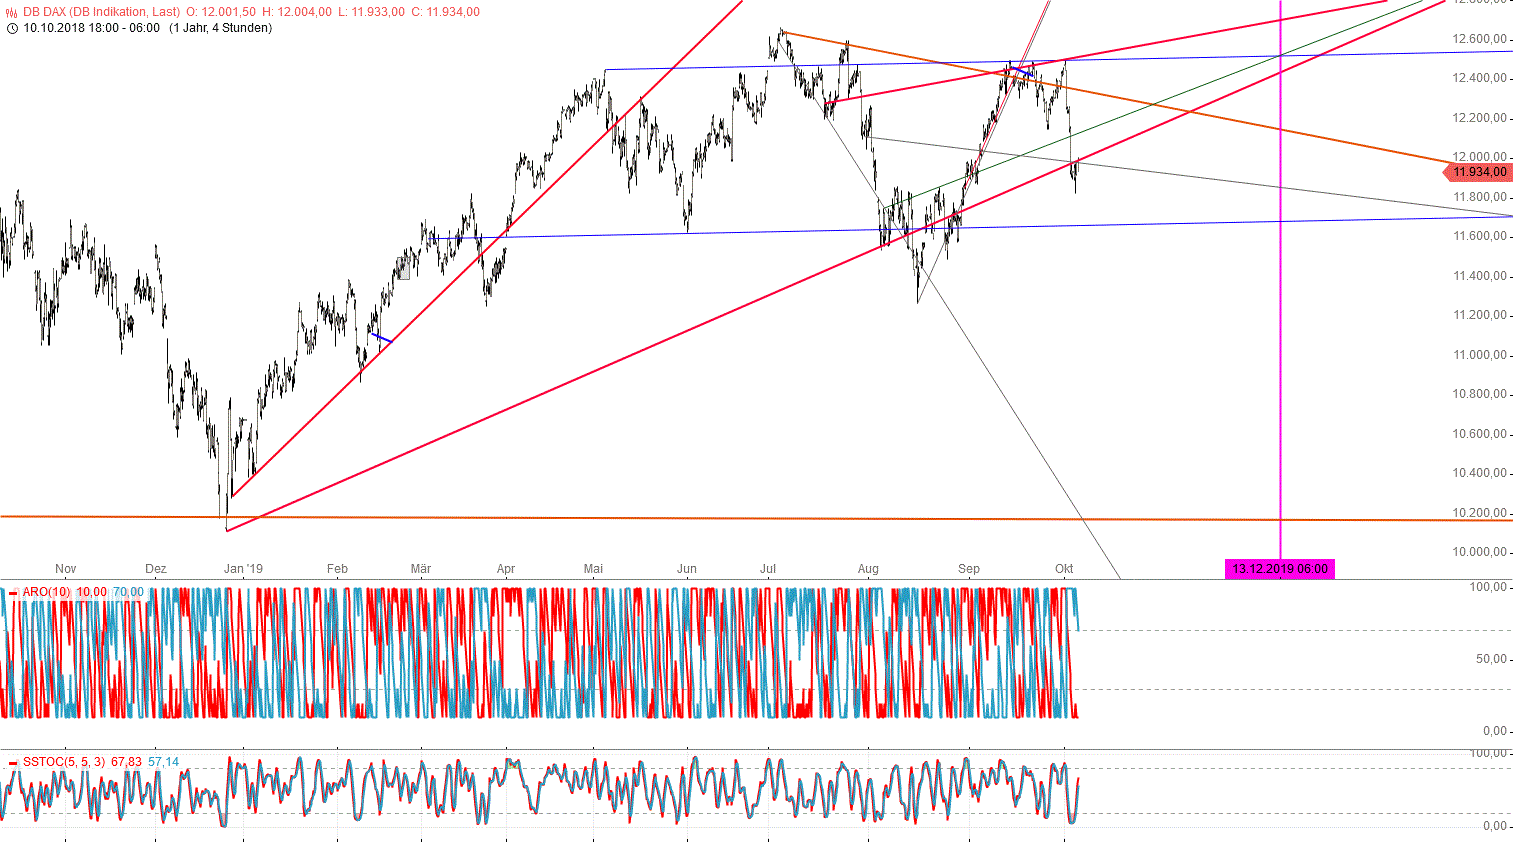Click the 11.600,00 price axis label

[1479, 236]
